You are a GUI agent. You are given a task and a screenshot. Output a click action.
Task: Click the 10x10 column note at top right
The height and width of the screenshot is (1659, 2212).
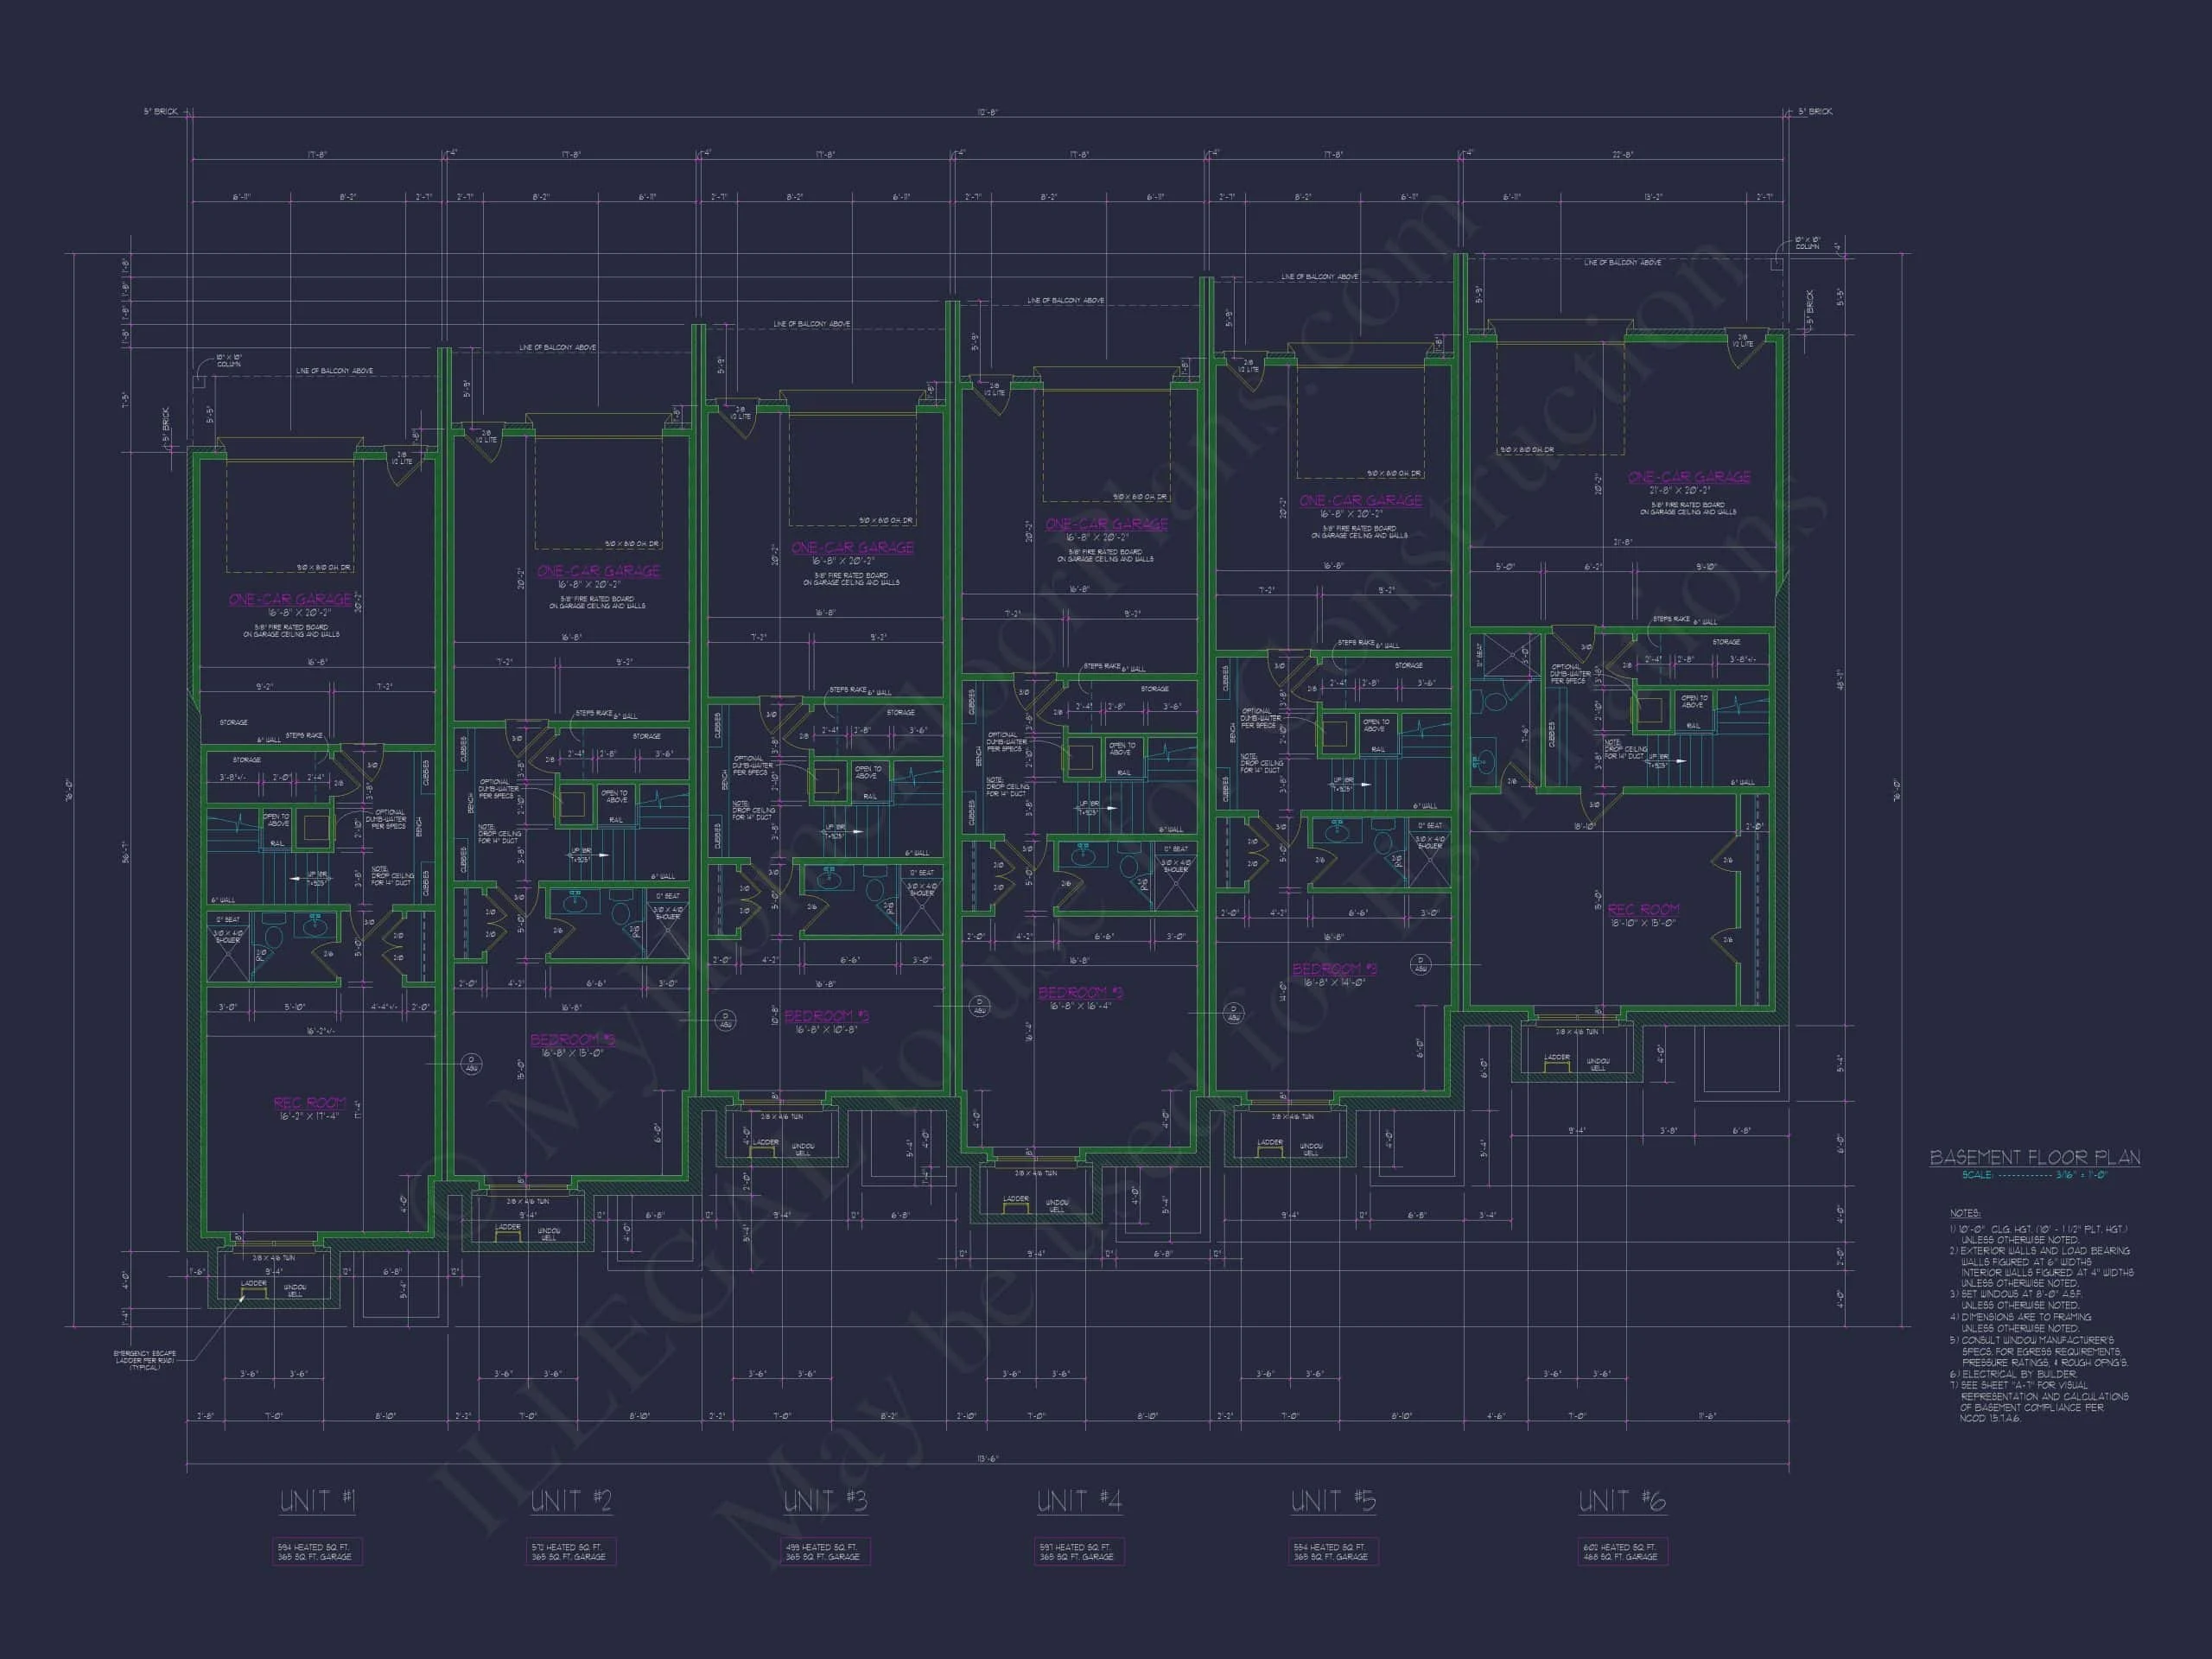point(1806,243)
